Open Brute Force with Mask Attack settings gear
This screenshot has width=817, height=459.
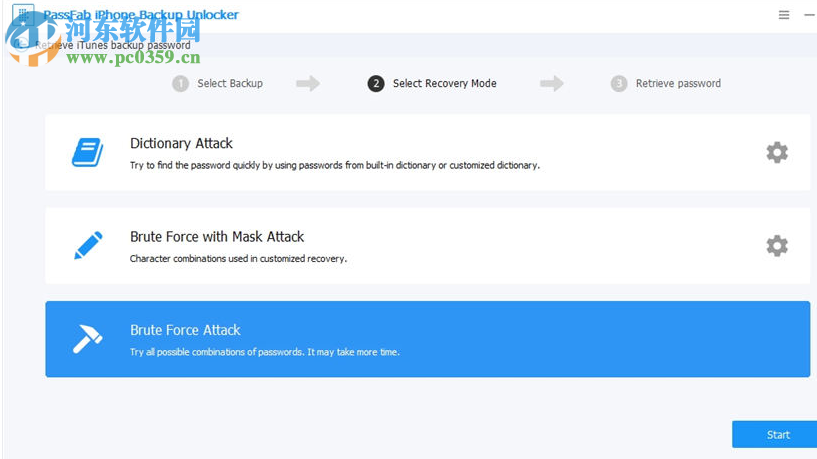pyautogui.click(x=776, y=245)
